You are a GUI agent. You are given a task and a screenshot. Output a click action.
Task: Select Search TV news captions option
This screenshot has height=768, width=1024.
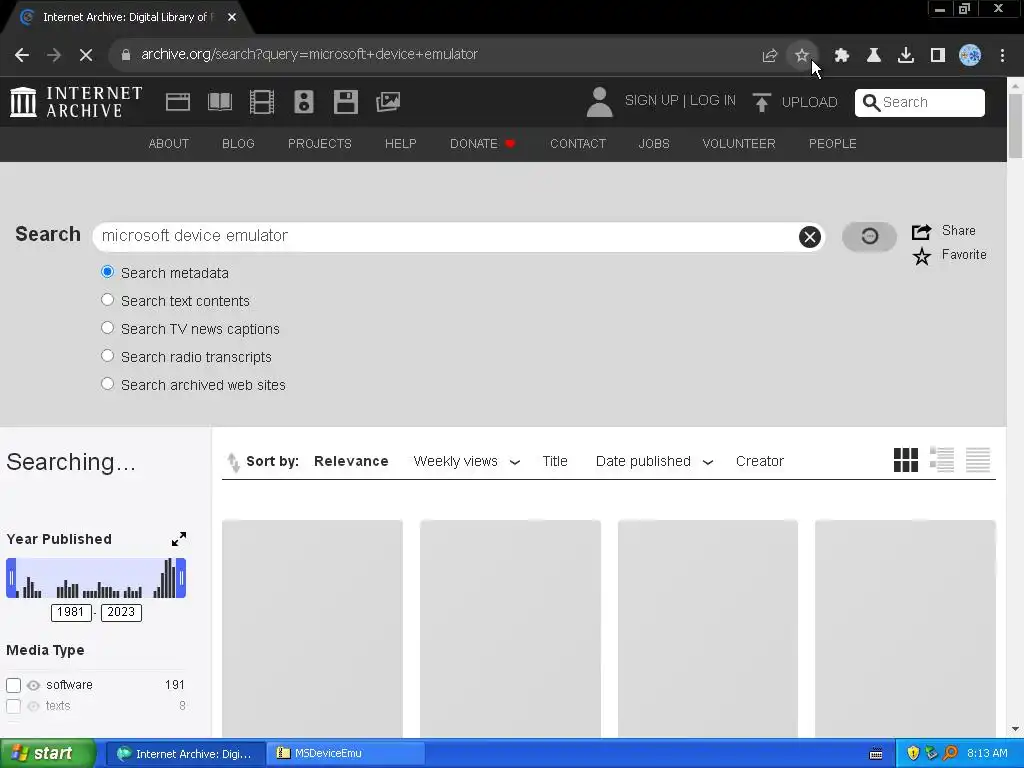point(107,328)
